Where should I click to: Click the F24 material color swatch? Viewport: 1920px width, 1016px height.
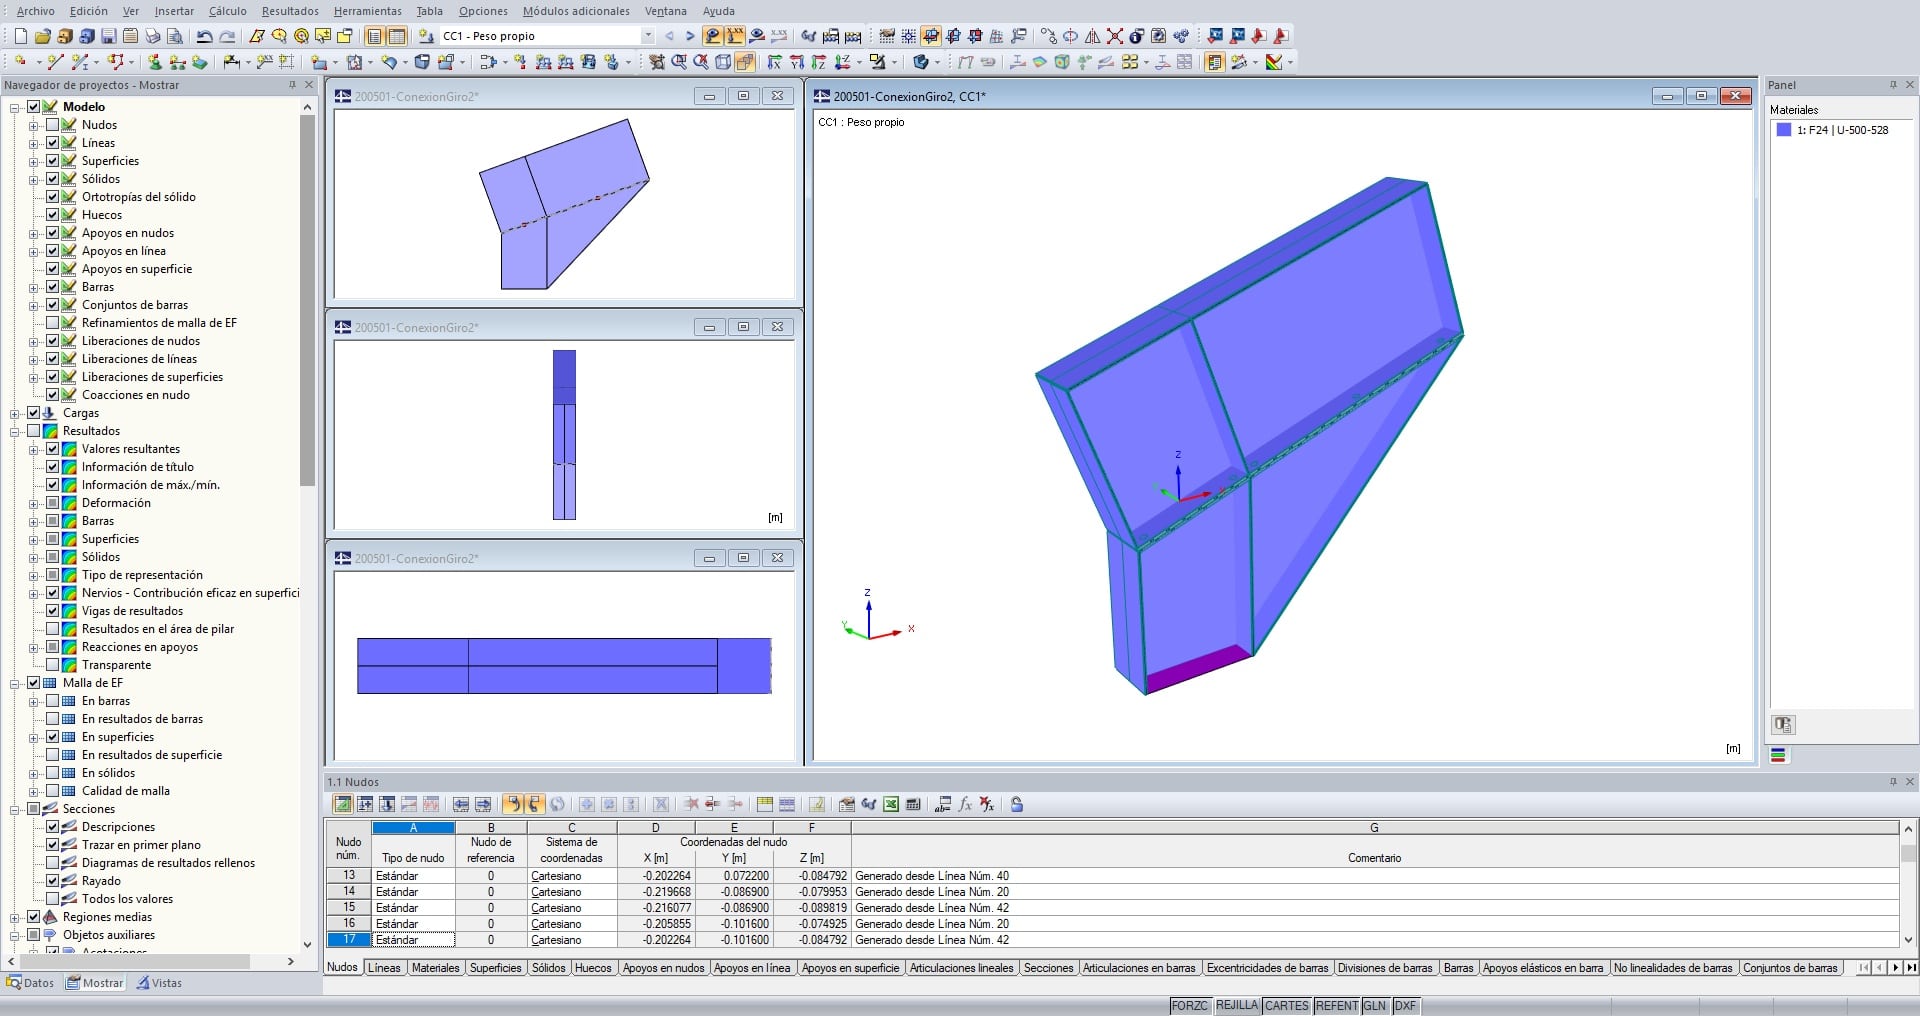coord(1783,130)
